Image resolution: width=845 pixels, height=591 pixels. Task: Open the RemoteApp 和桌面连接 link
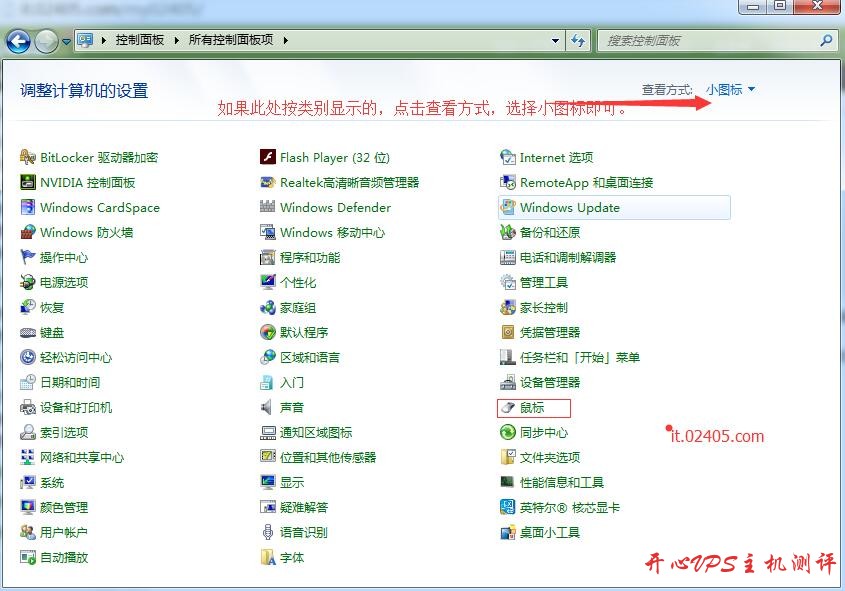point(586,182)
